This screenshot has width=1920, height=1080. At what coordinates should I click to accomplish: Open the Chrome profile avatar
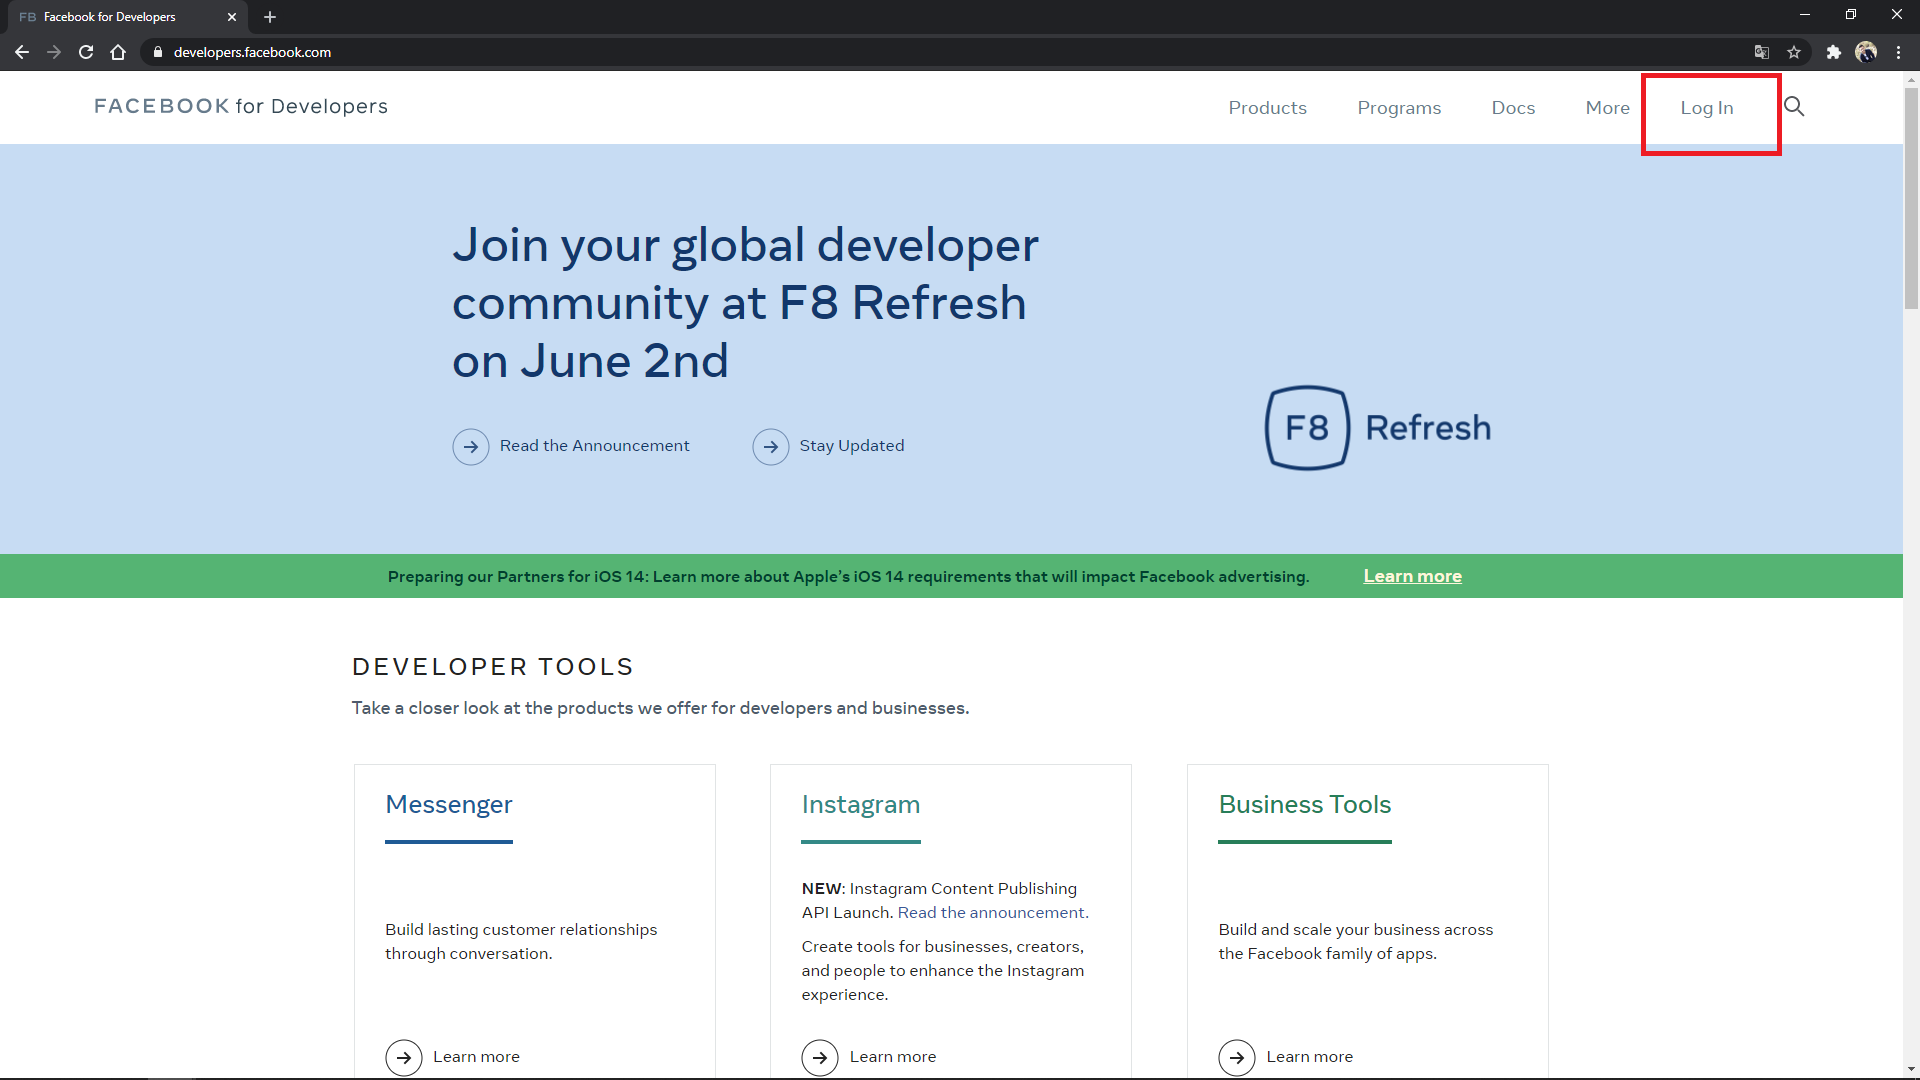click(1866, 52)
